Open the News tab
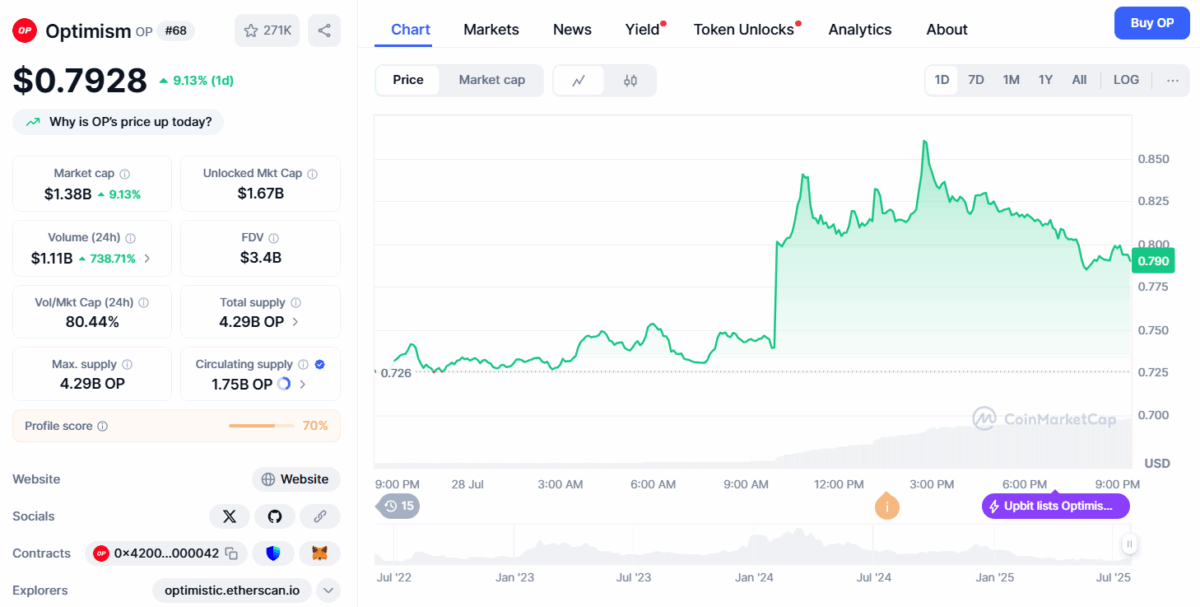Screen dimensions: 1200x607 572,29
